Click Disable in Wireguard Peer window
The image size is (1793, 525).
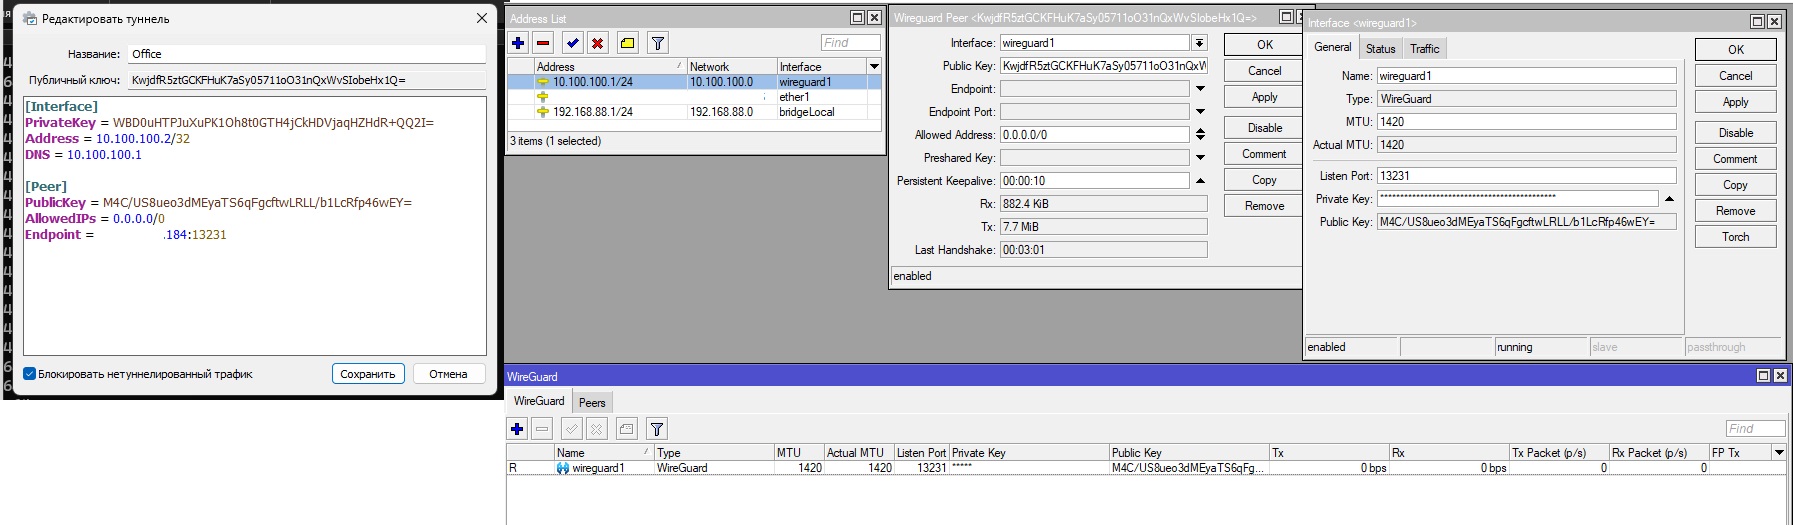(x=1264, y=128)
